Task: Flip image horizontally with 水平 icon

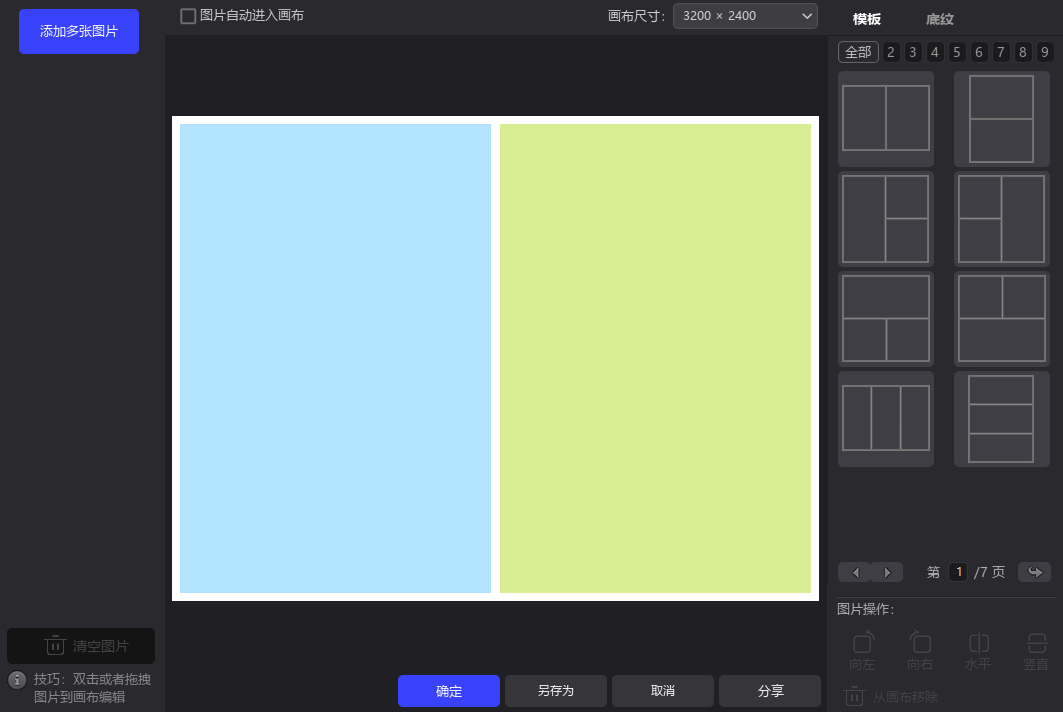Action: pos(978,651)
